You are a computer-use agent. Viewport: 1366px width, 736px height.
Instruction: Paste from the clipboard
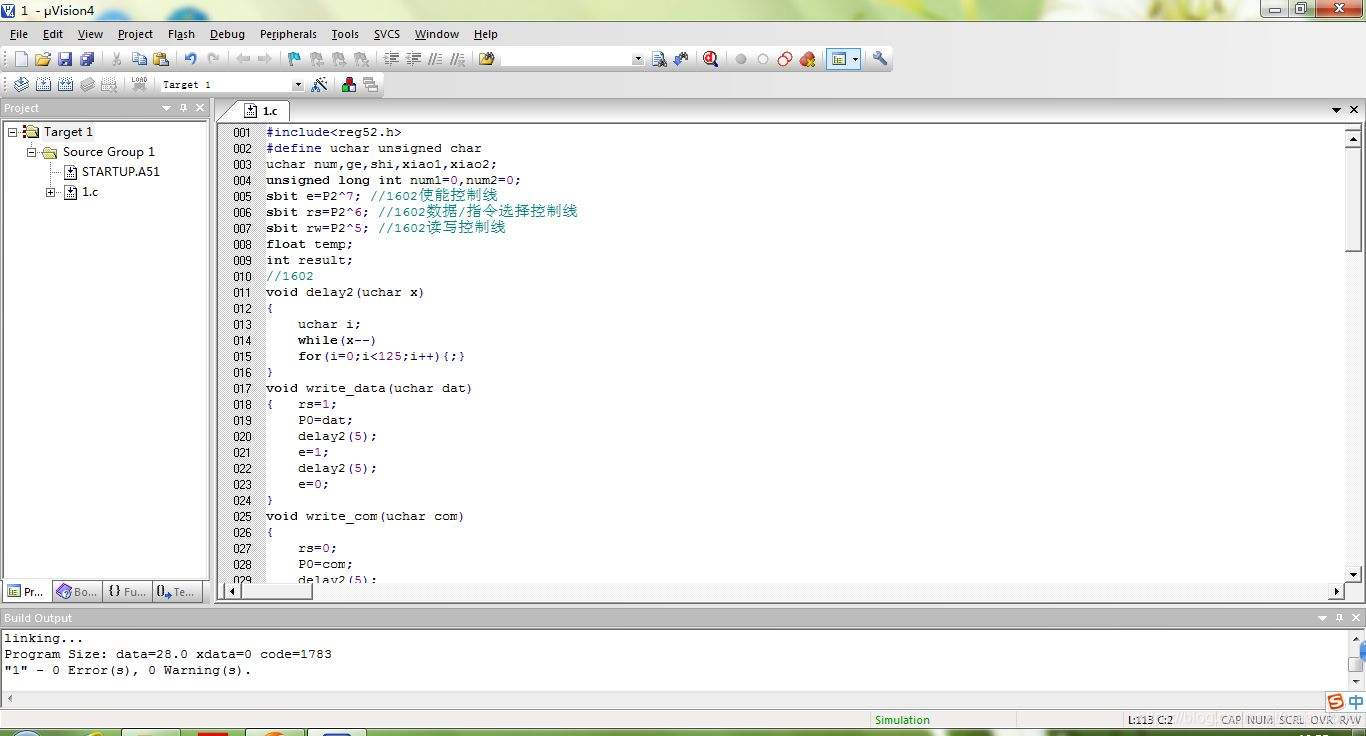[160, 59]
